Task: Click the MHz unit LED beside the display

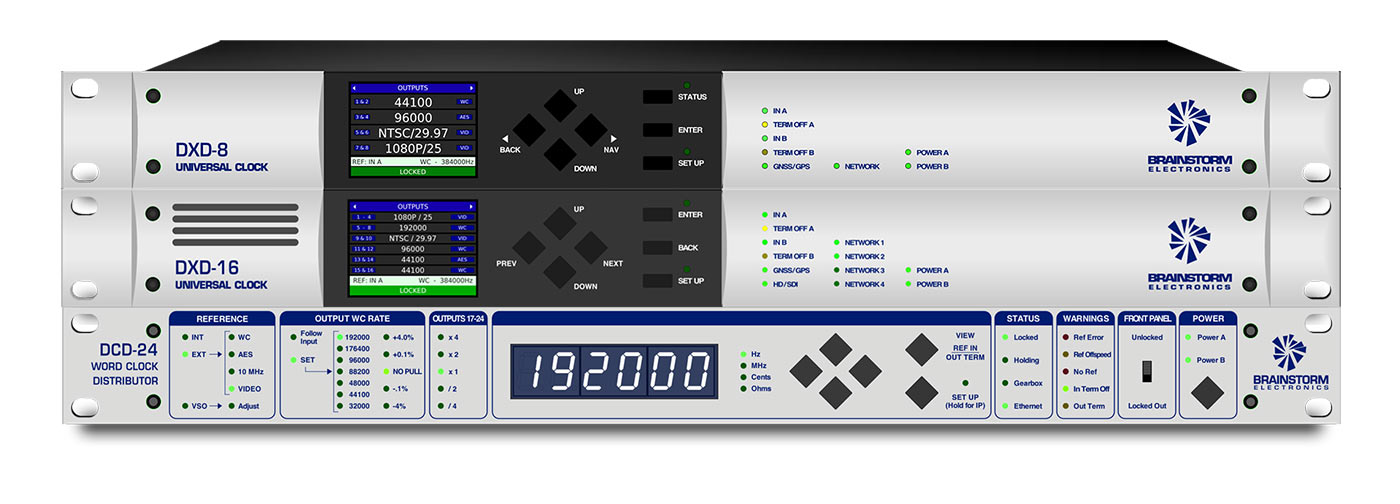Action: (742, 365)
